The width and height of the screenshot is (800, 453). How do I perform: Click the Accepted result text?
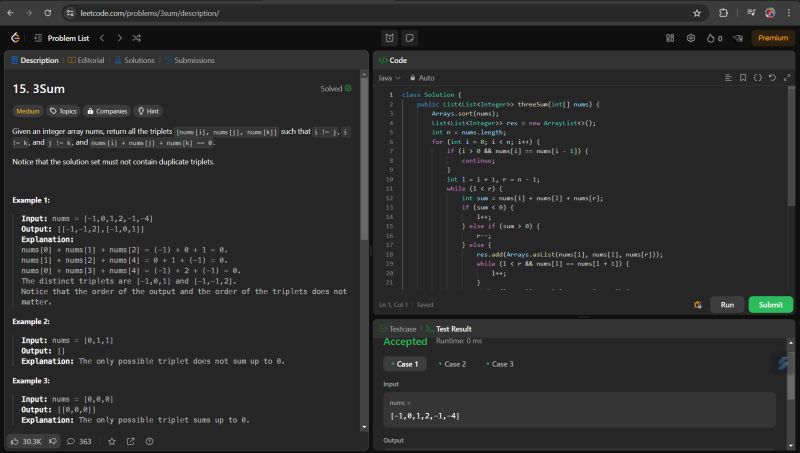pyautogui.click(x=405, y=342)
